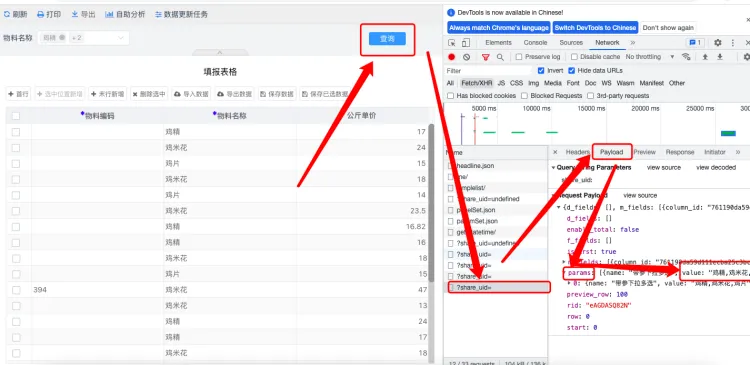Open the Preview tab
The height and width of the screenshot is (365, 750).
point(644,152)
